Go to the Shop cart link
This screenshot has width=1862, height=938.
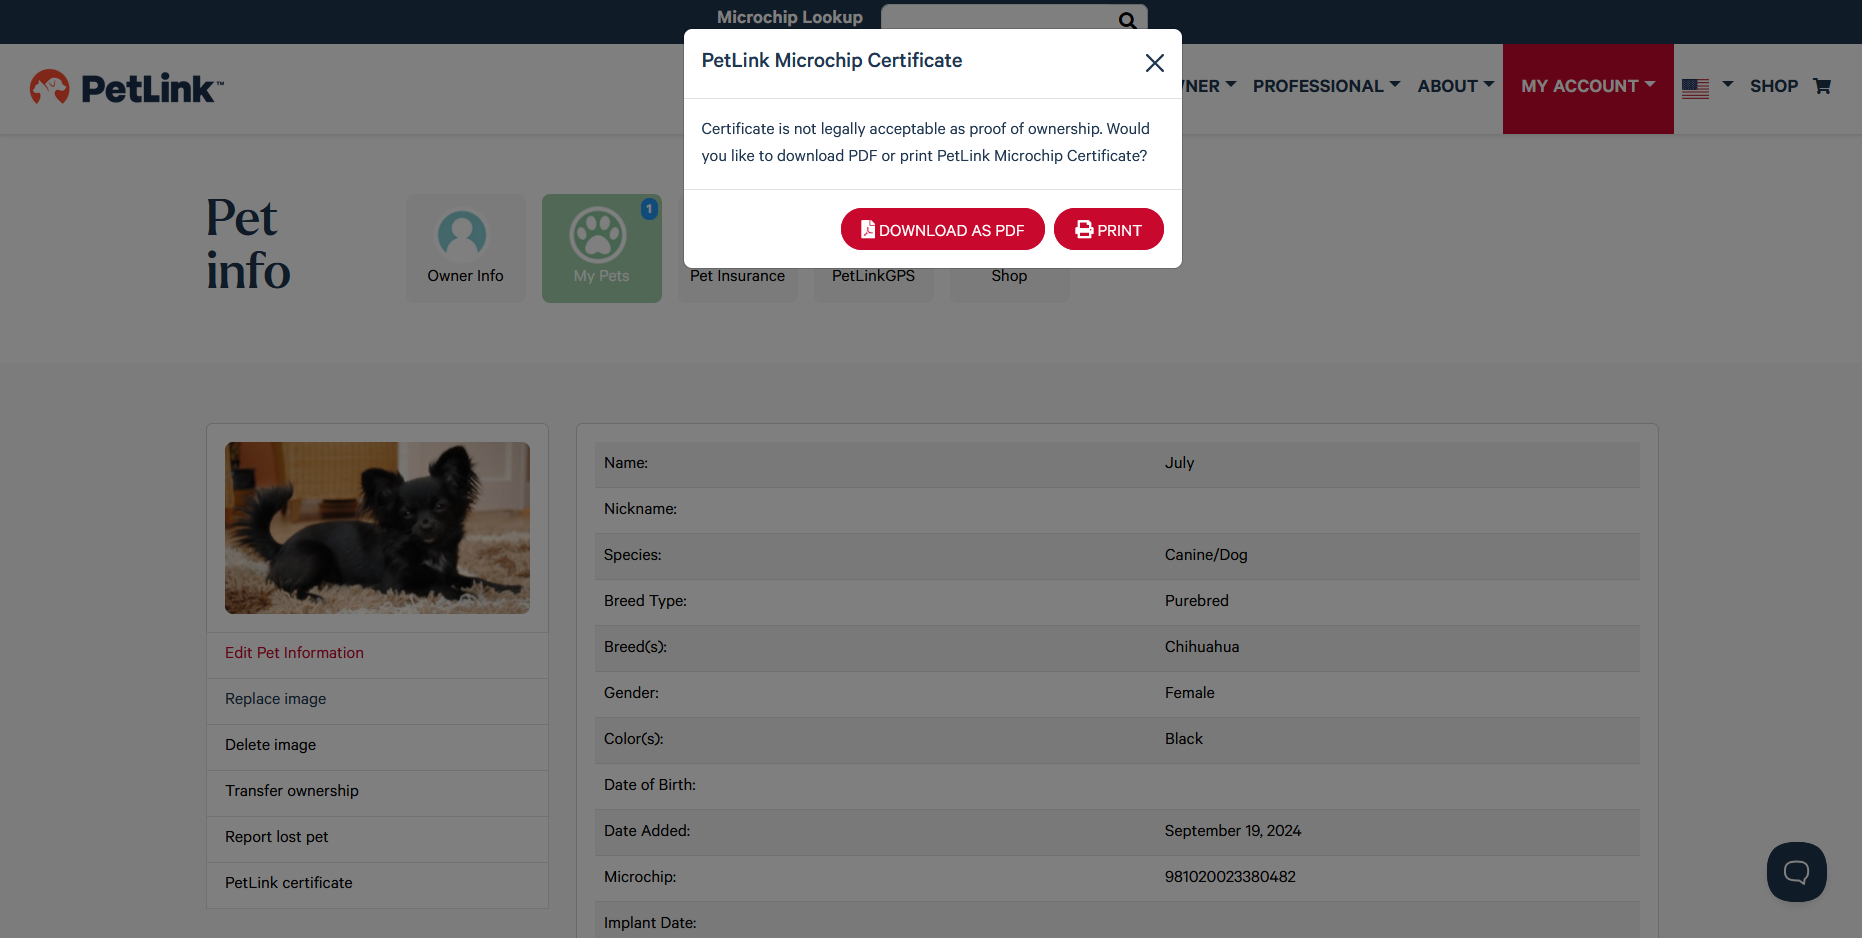(1790, 86)
